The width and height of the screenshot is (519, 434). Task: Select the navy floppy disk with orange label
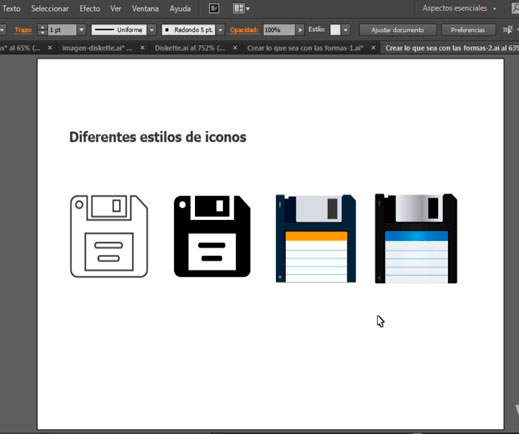coord(316,238)
